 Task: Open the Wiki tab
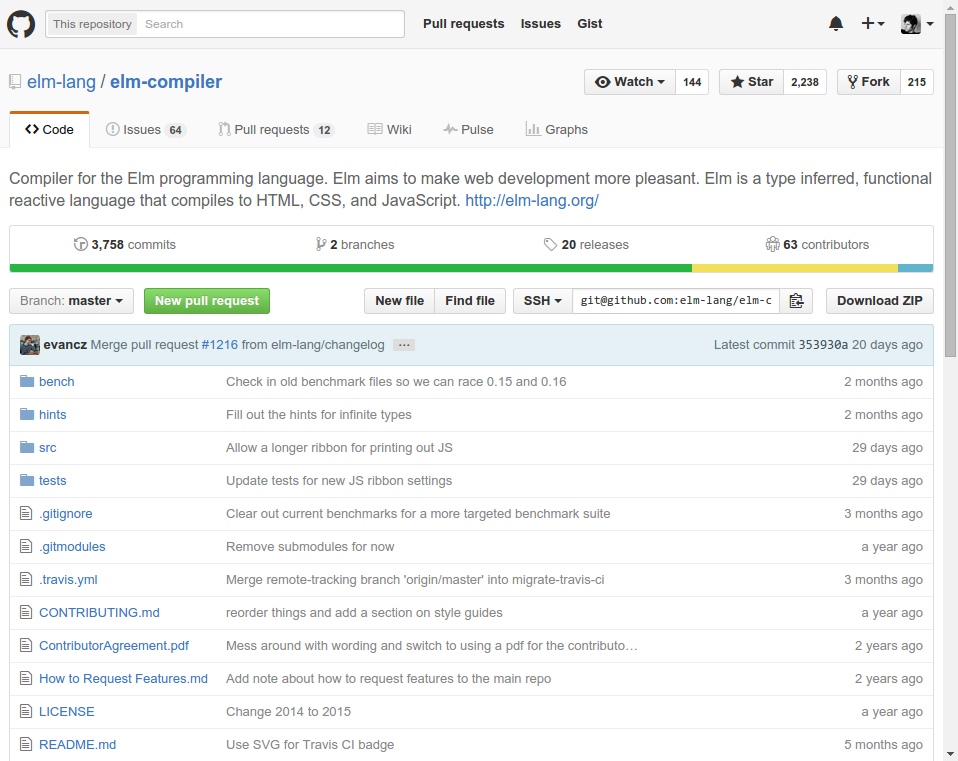coord(389,129)
